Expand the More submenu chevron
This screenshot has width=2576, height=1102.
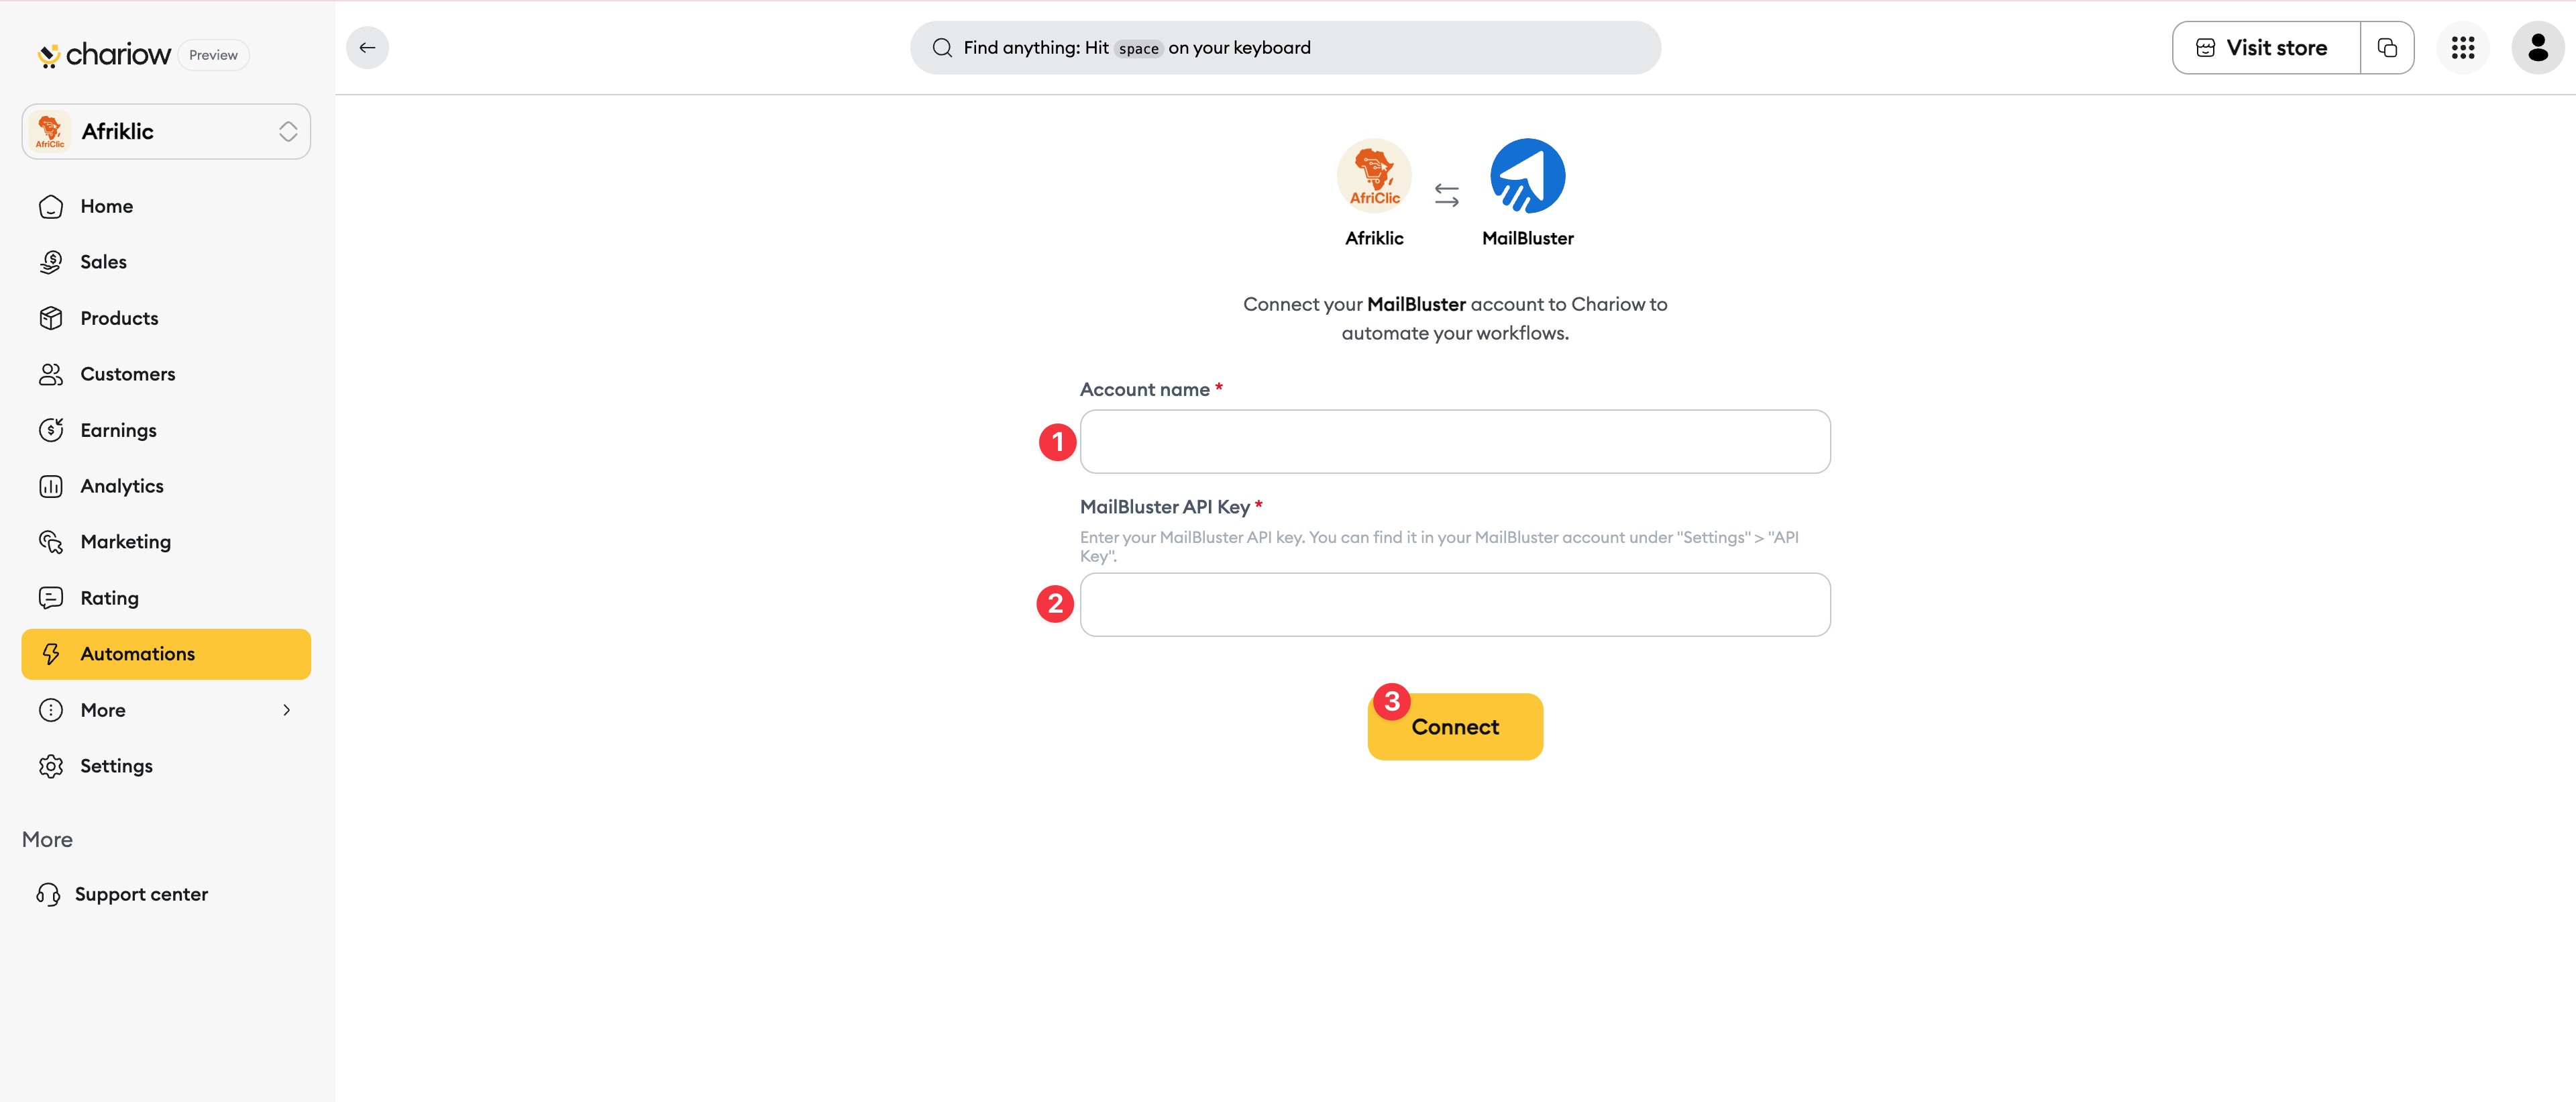(286, 710)
